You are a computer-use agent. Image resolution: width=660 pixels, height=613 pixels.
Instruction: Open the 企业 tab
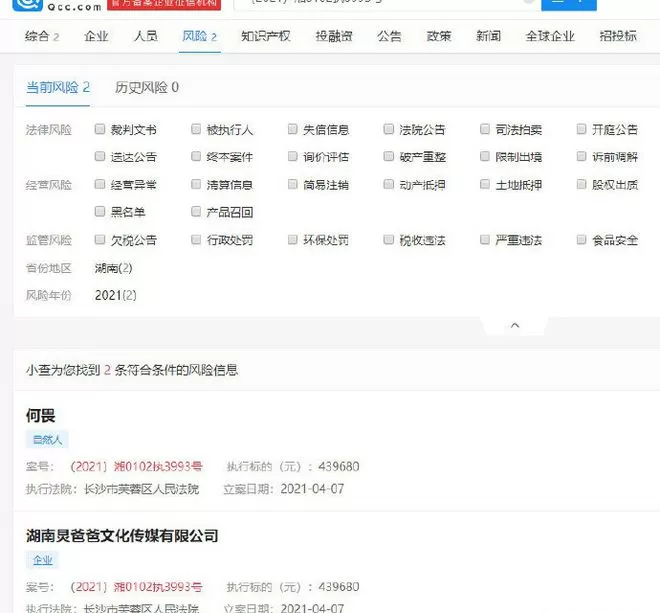click(96, 36)
